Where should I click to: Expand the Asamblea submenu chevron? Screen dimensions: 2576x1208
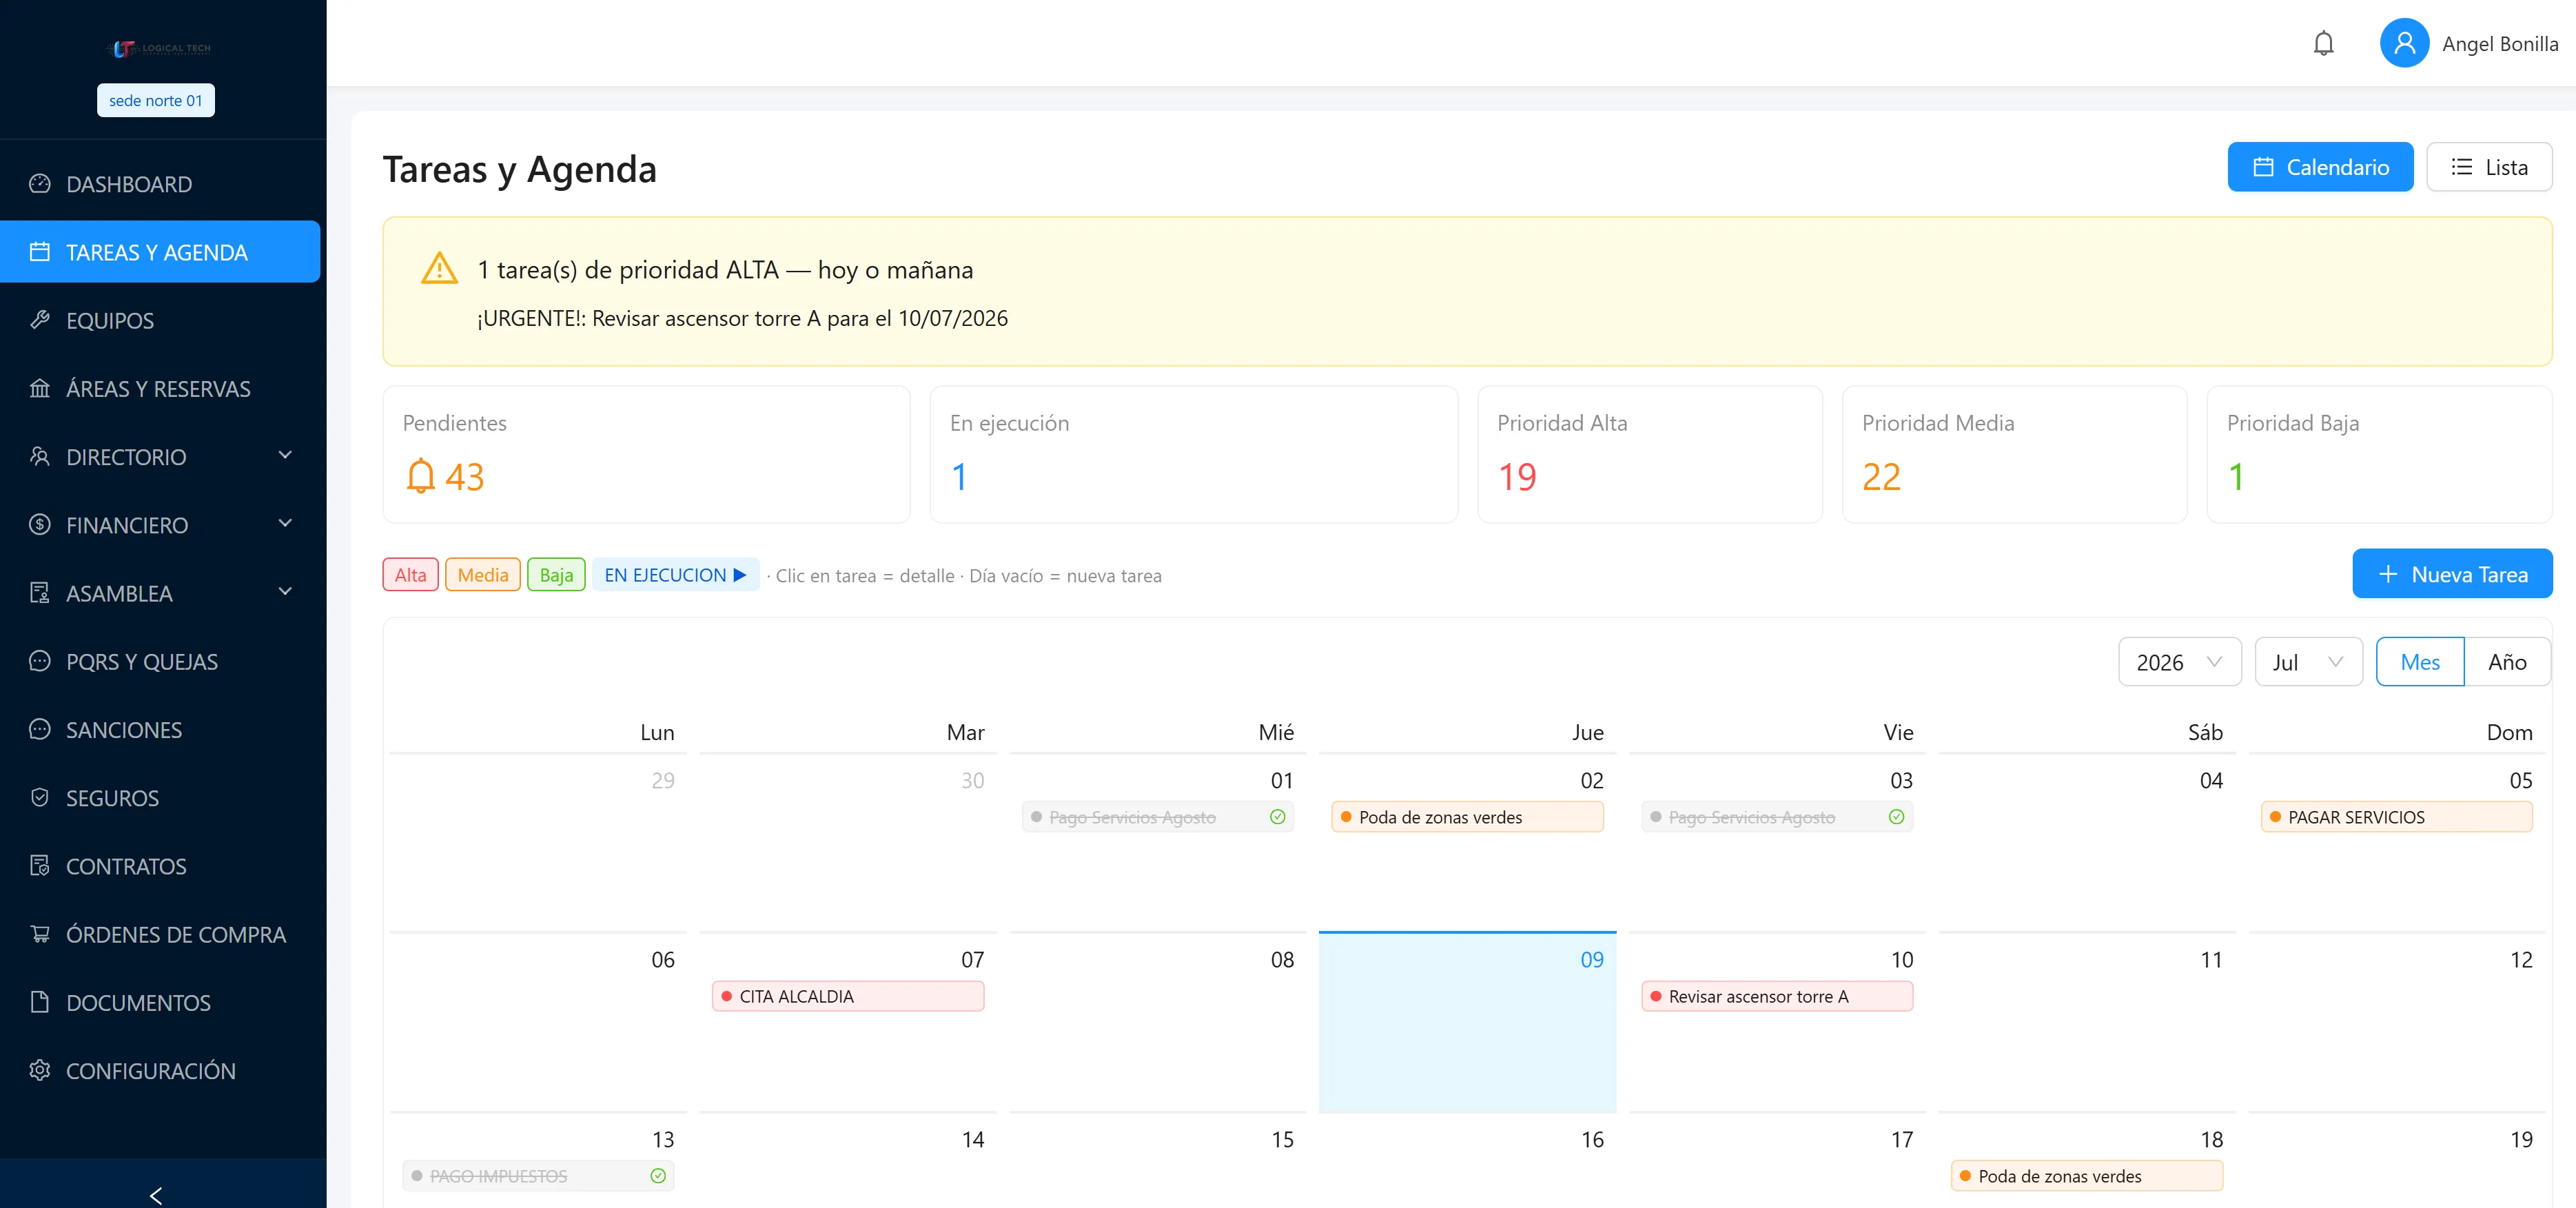click(x=285, y=591)
